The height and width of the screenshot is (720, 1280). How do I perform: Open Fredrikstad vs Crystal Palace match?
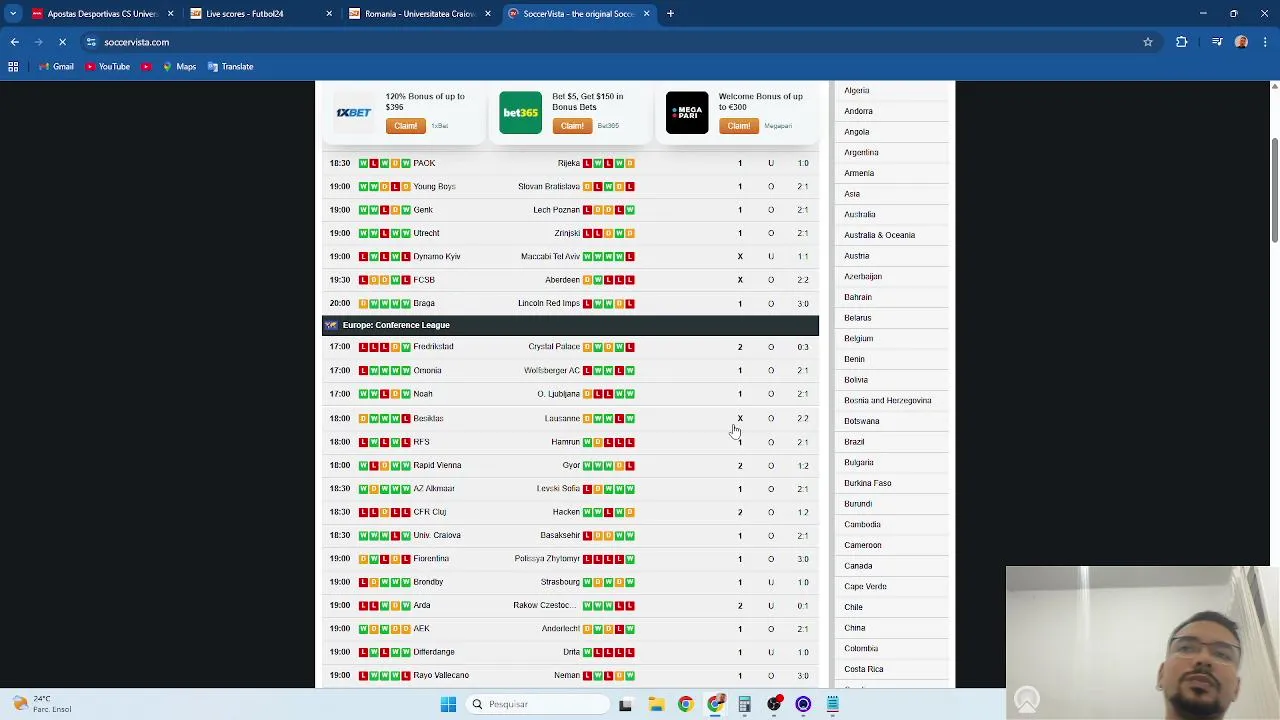(570, 347)
